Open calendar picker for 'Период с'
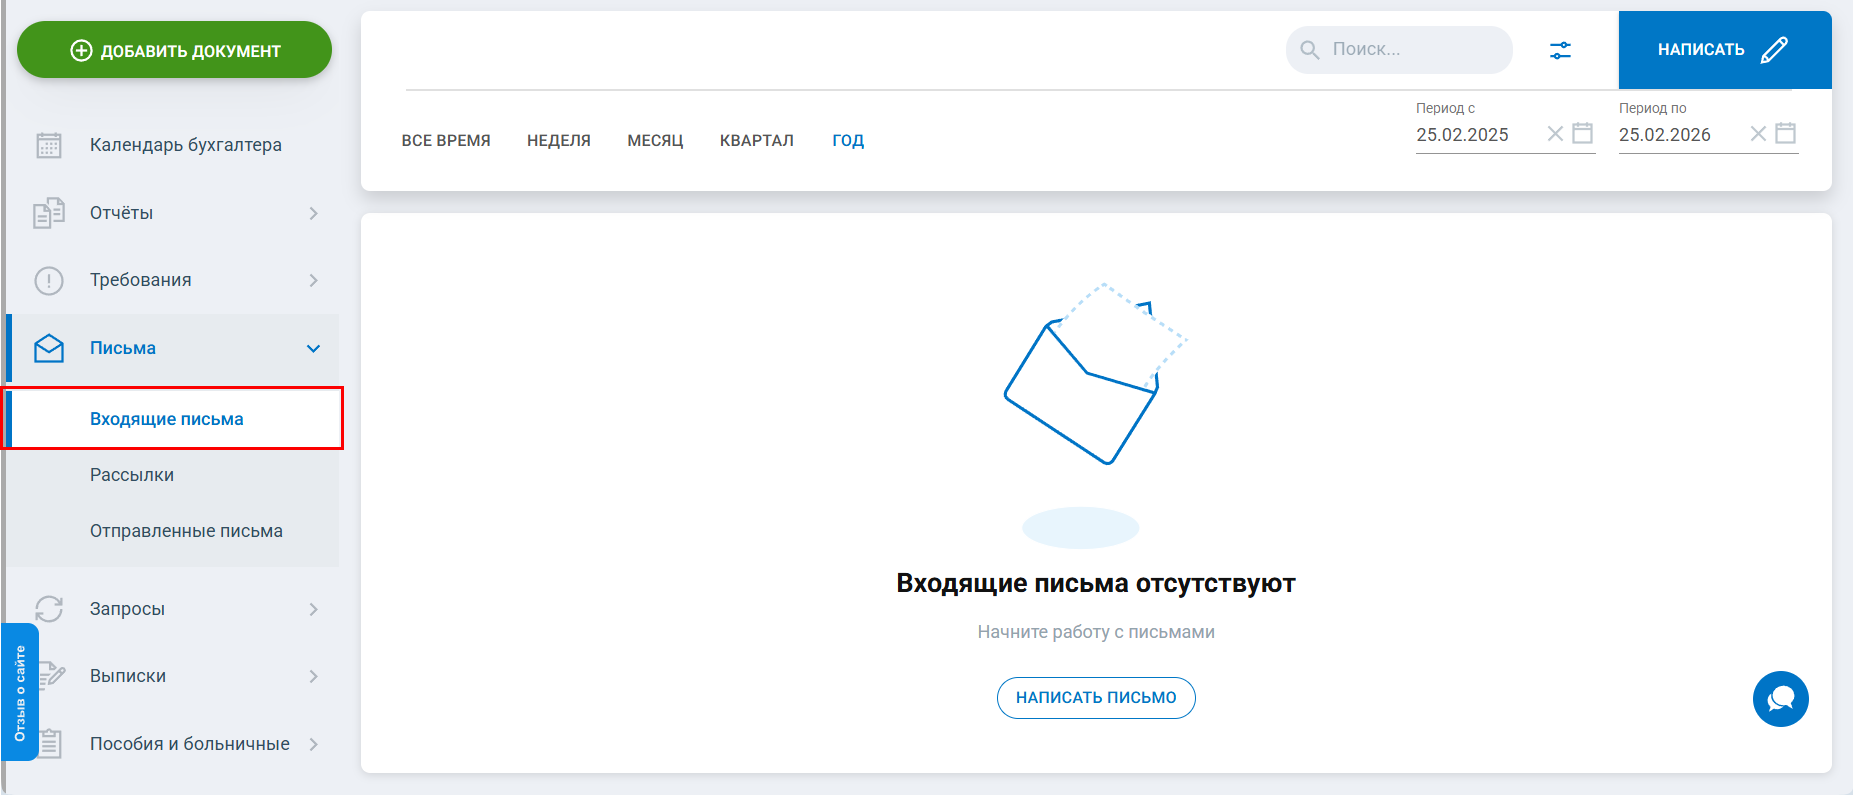Screen dimensions: 1853x795 pyautogui.click(x=1582, y=133)
